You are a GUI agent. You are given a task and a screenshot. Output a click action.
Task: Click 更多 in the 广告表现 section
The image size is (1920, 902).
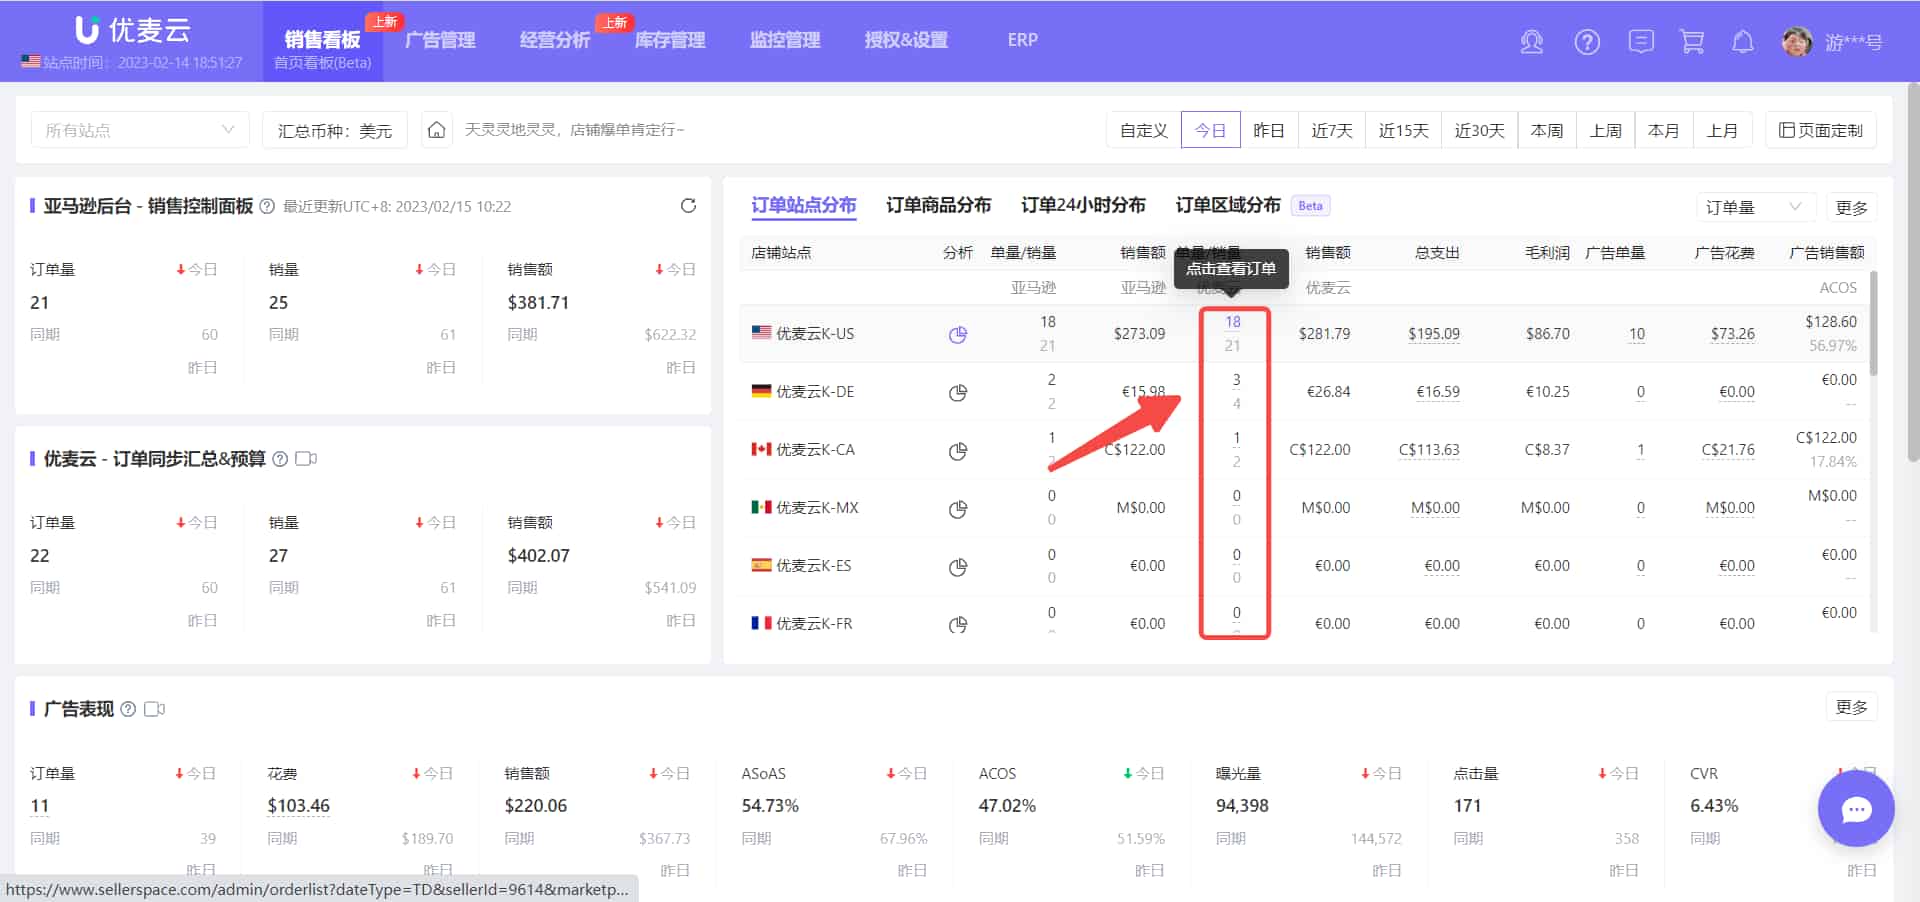[1851, 707]
